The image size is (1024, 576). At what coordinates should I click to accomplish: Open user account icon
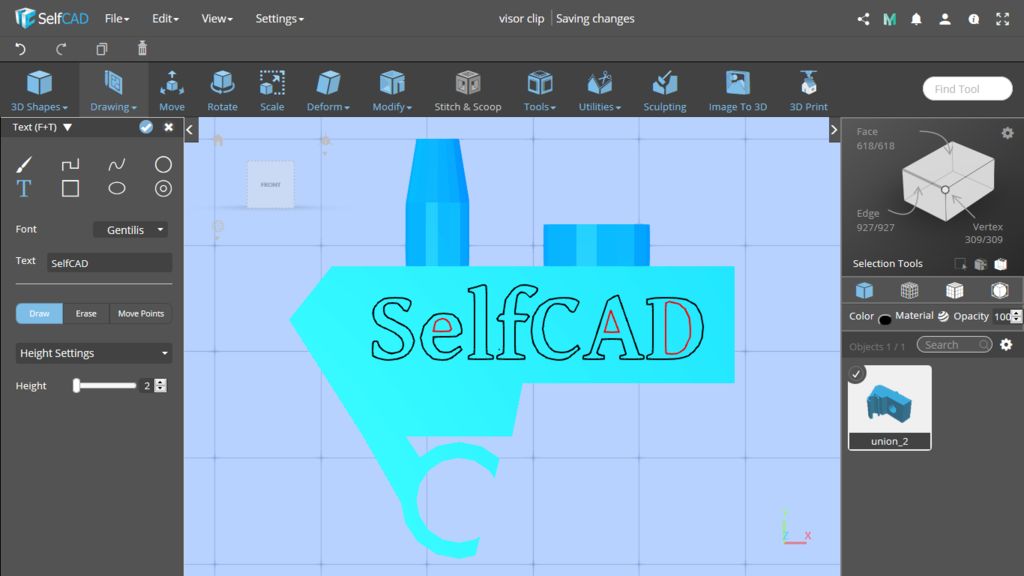tap(945, 19)
